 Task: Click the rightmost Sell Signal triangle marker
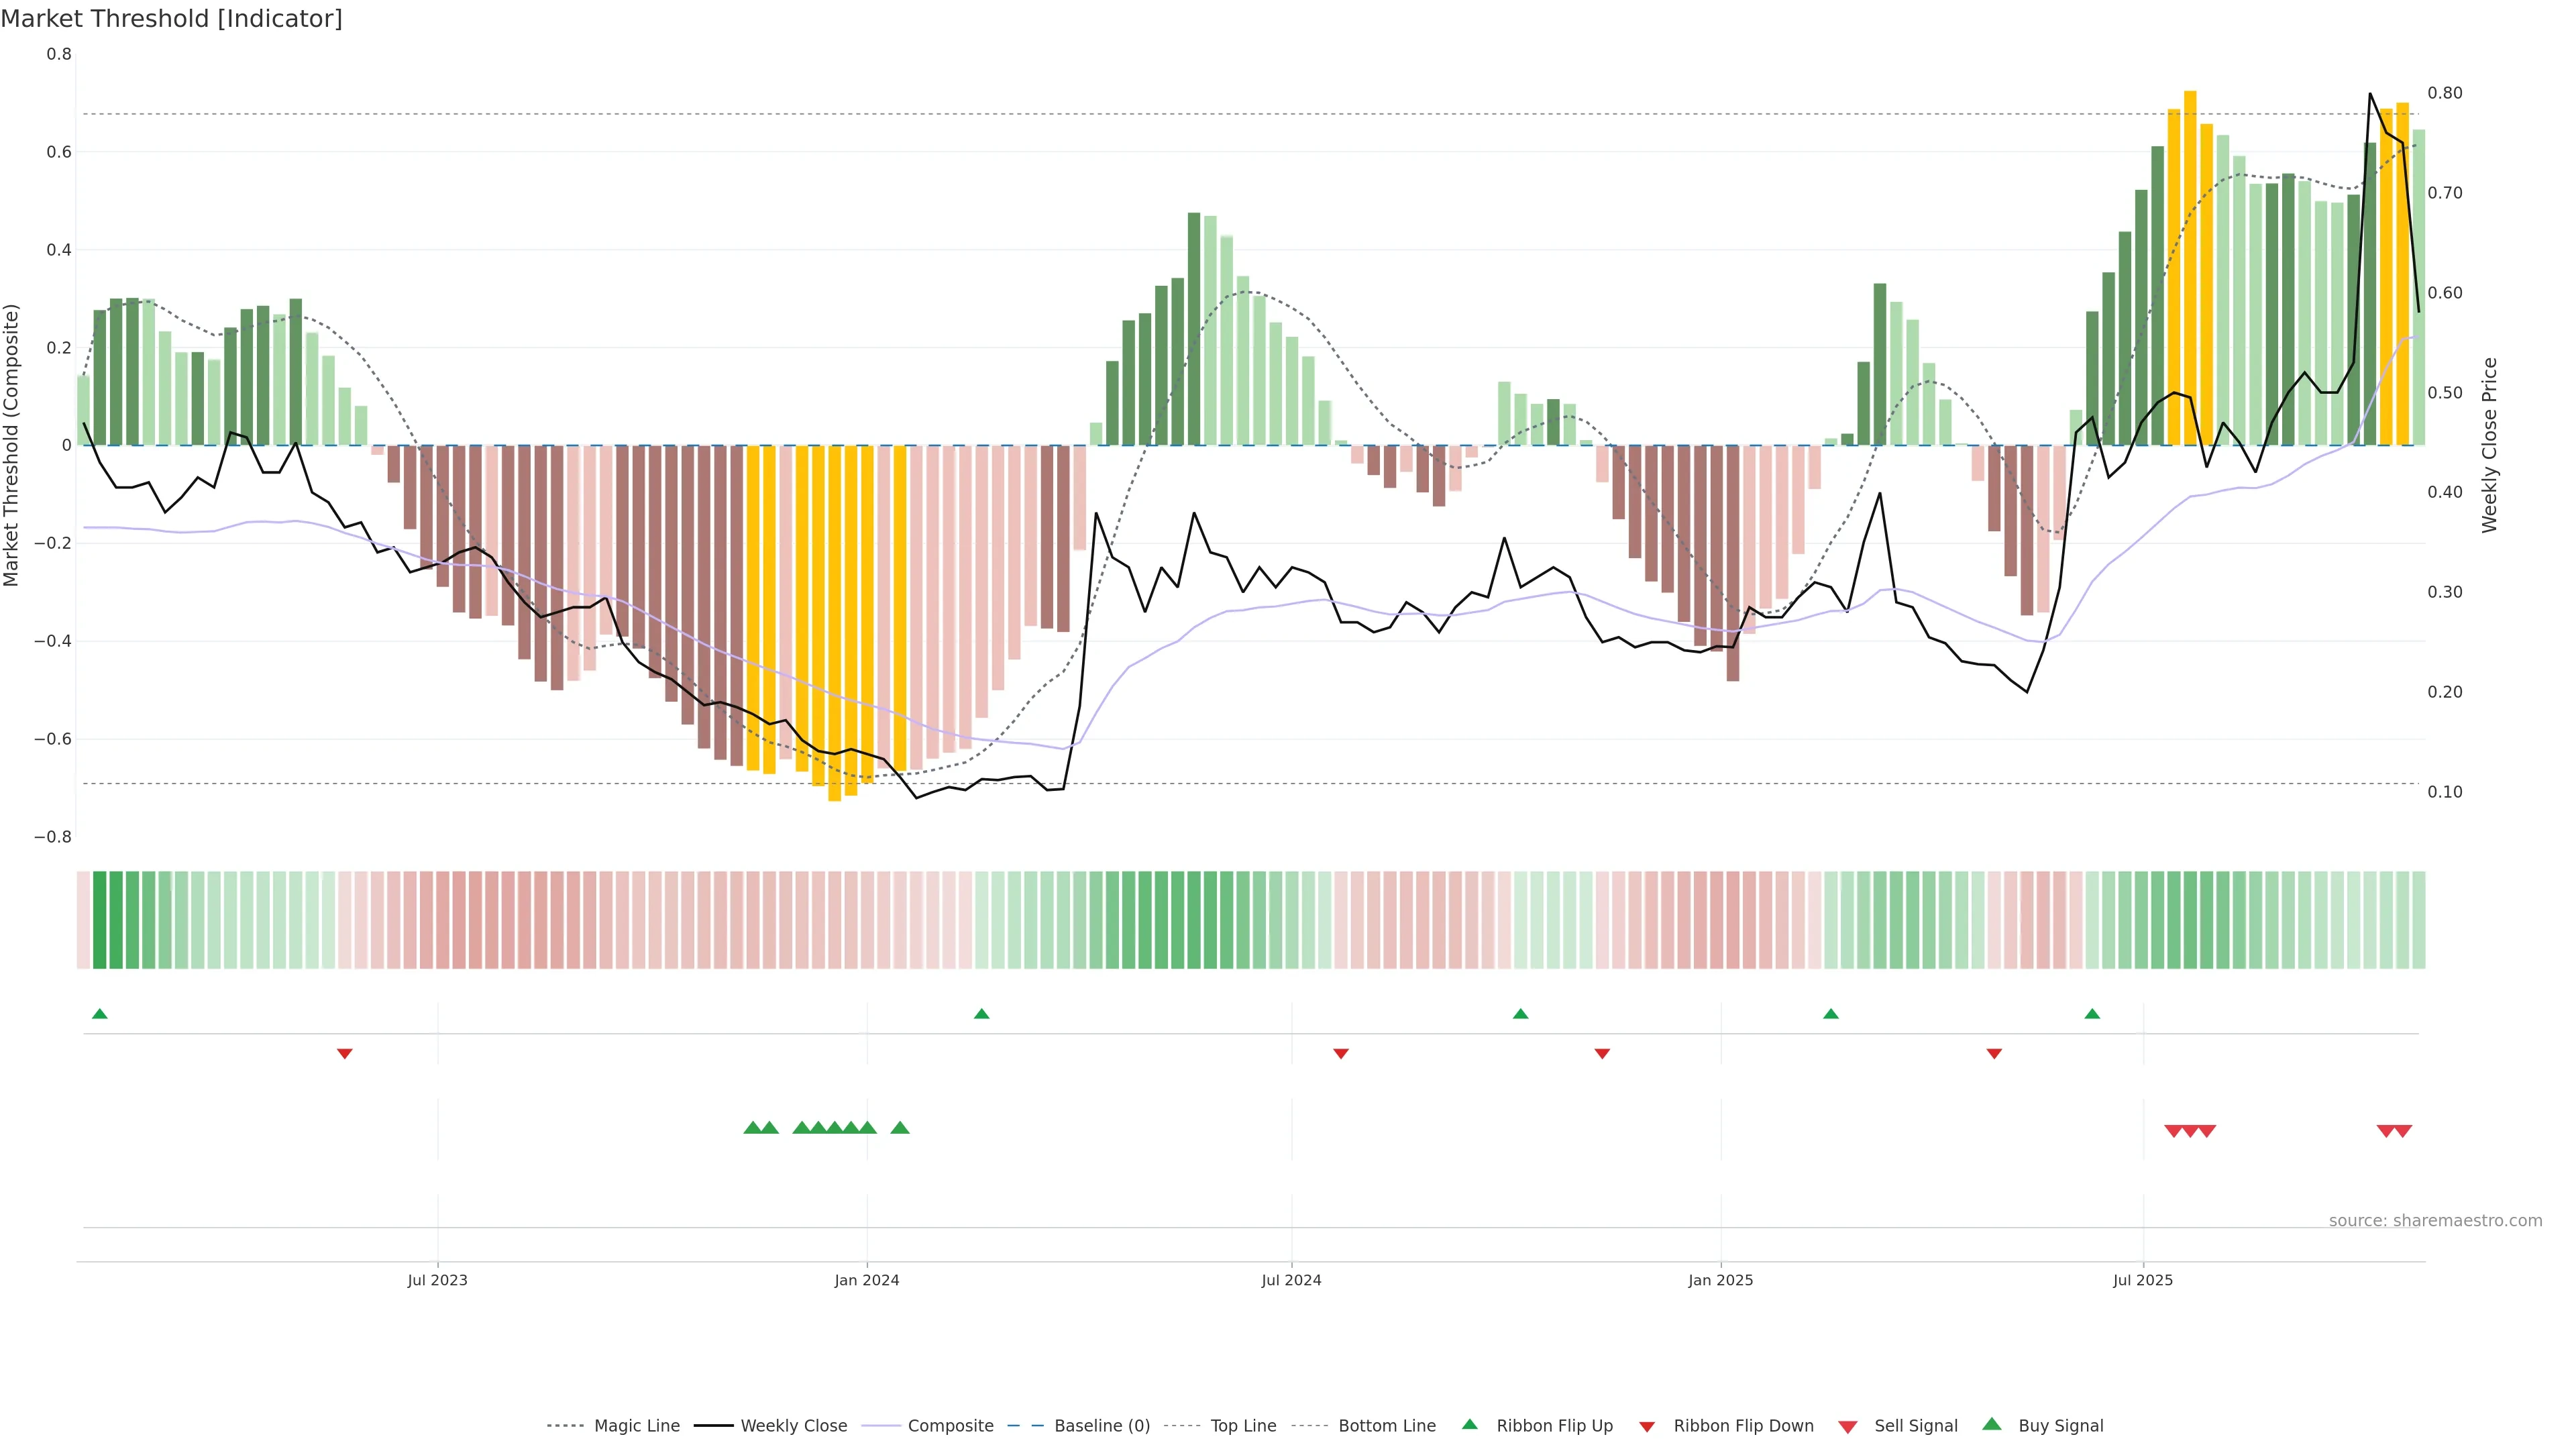[x=2404, y=1131]
